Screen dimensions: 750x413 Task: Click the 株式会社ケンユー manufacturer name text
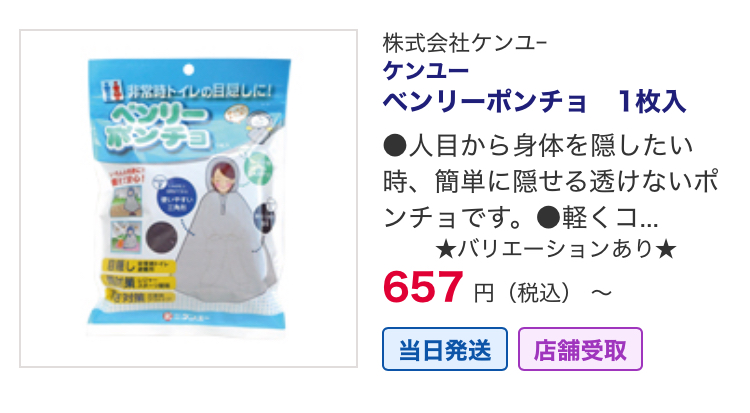464,43
